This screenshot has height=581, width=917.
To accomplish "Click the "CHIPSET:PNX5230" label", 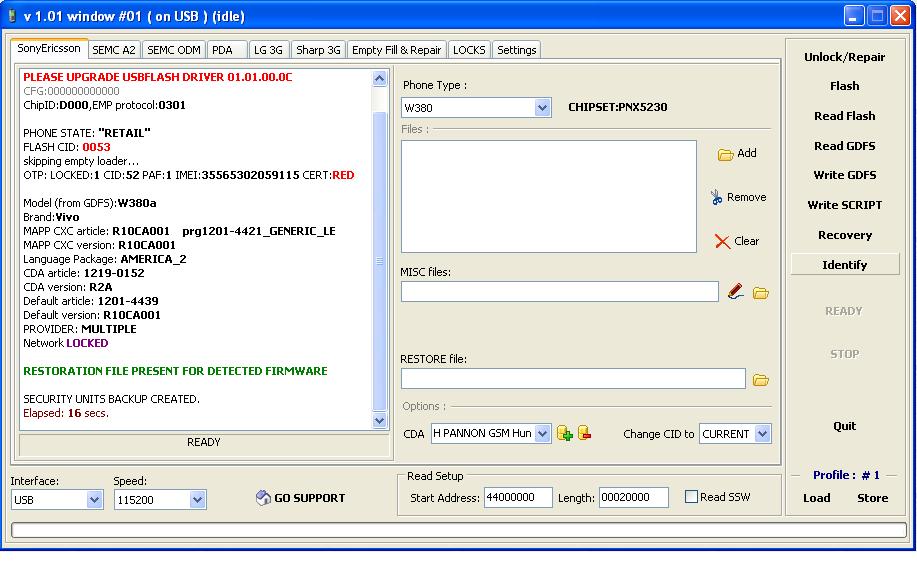I will click(x=618, y=107).
